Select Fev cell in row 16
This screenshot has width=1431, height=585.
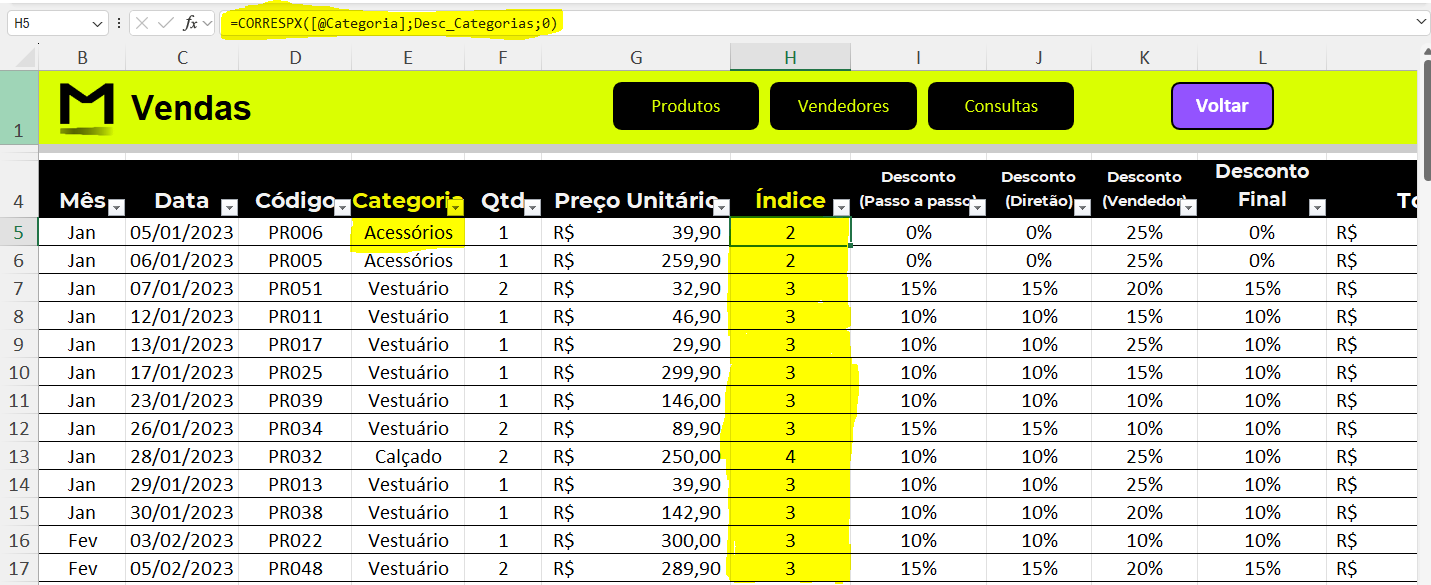click(82, 540)
